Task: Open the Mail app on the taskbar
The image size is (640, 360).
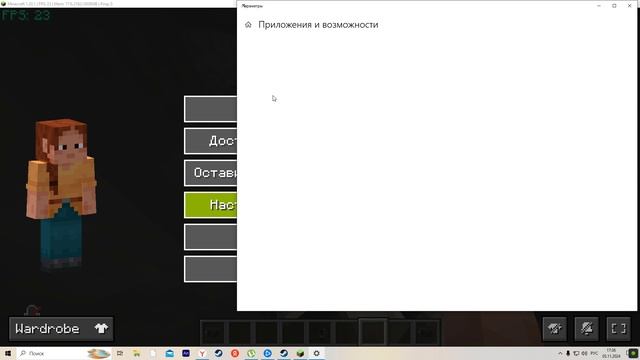Action: [x=170, y=353]
